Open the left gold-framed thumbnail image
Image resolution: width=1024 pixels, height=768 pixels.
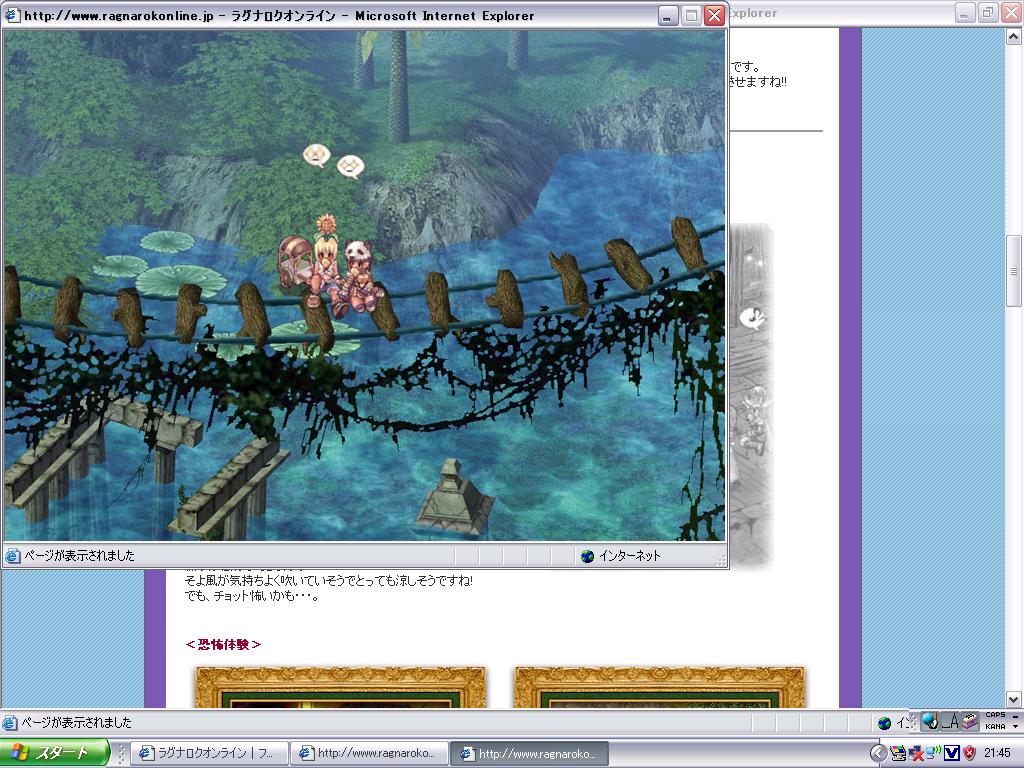pos(340,687)
